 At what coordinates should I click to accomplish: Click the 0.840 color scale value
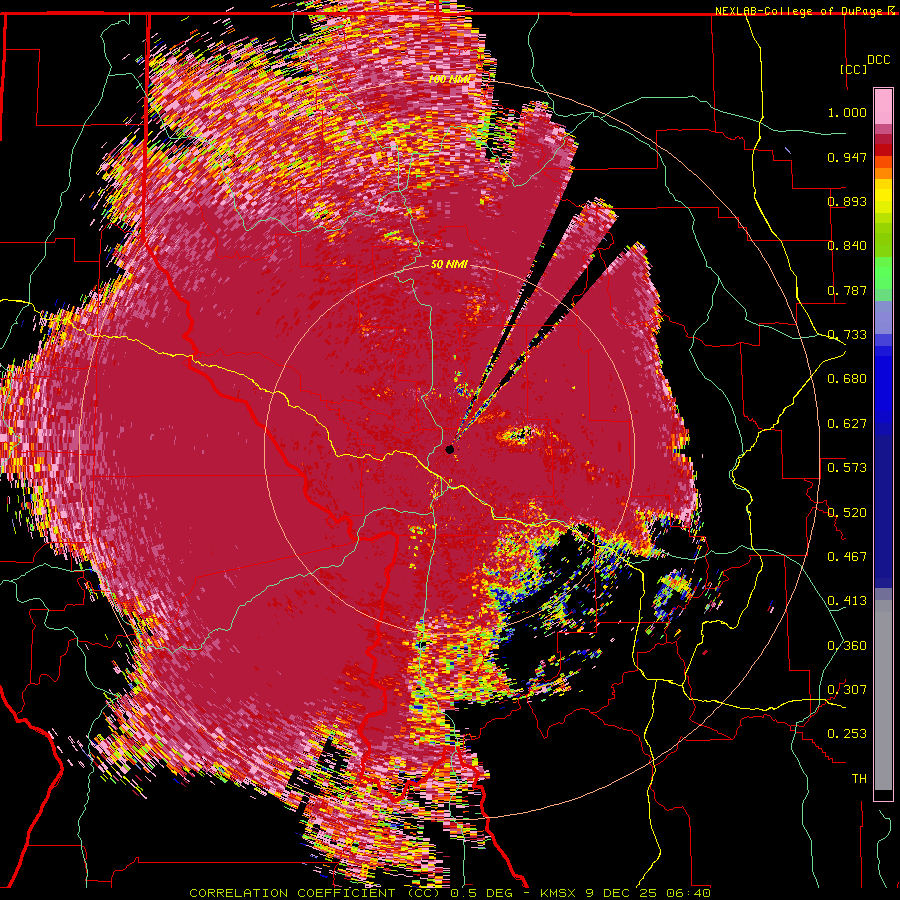click(x=847, y=246)
